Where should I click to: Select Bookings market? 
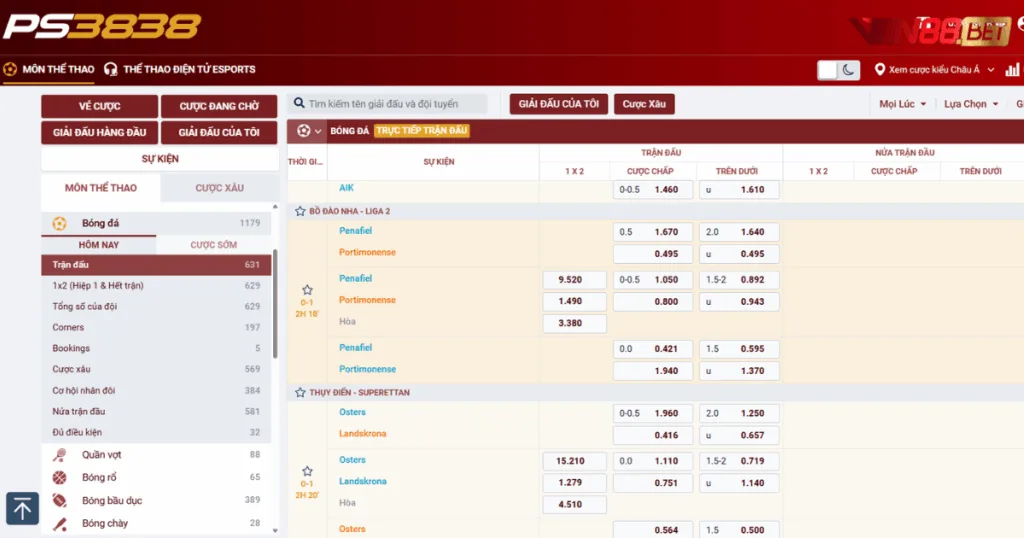pyautogui.click(x=156, y=348)
